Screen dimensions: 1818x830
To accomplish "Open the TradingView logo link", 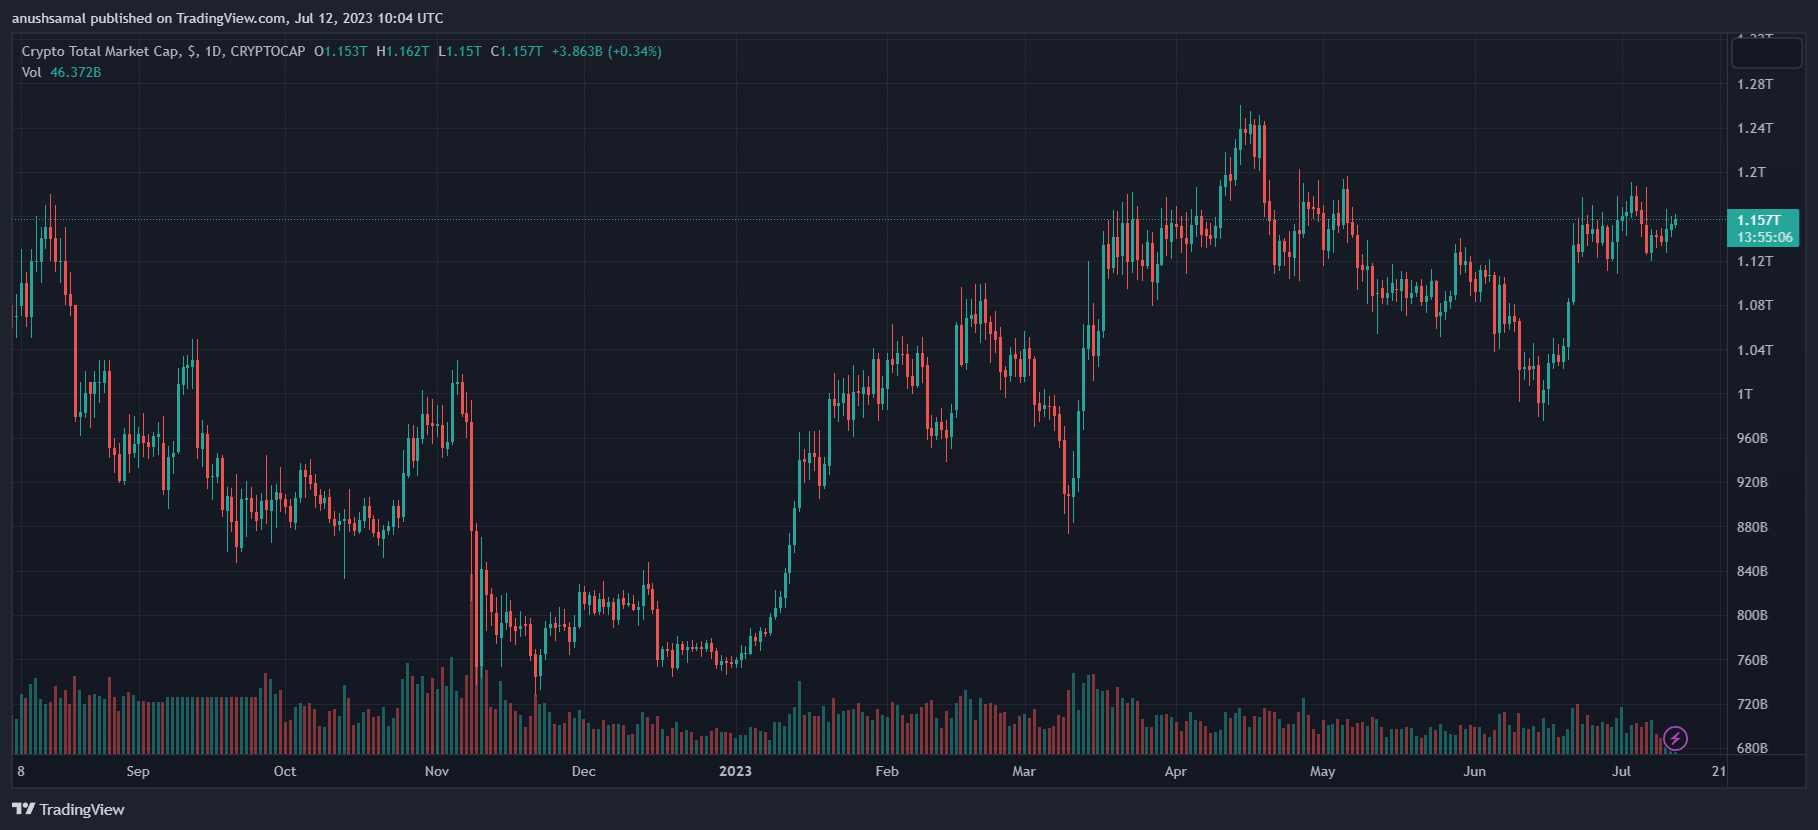I will (x=68, y=809).
